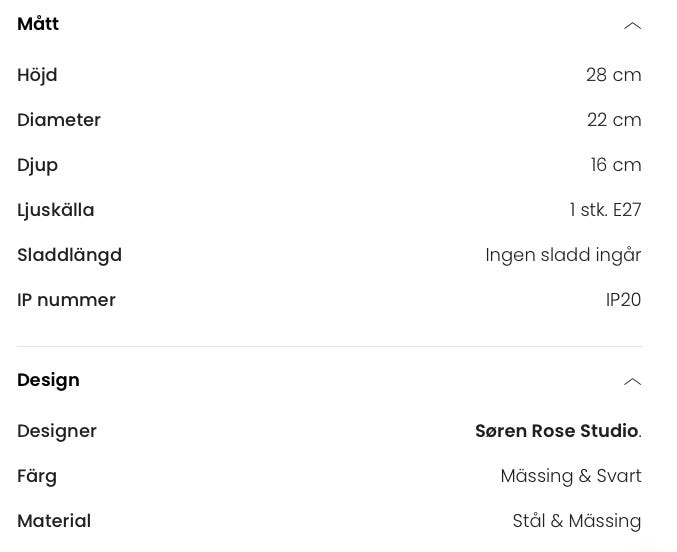Select the Ingen sladd ingår text
677x552 pixels.
563,255
